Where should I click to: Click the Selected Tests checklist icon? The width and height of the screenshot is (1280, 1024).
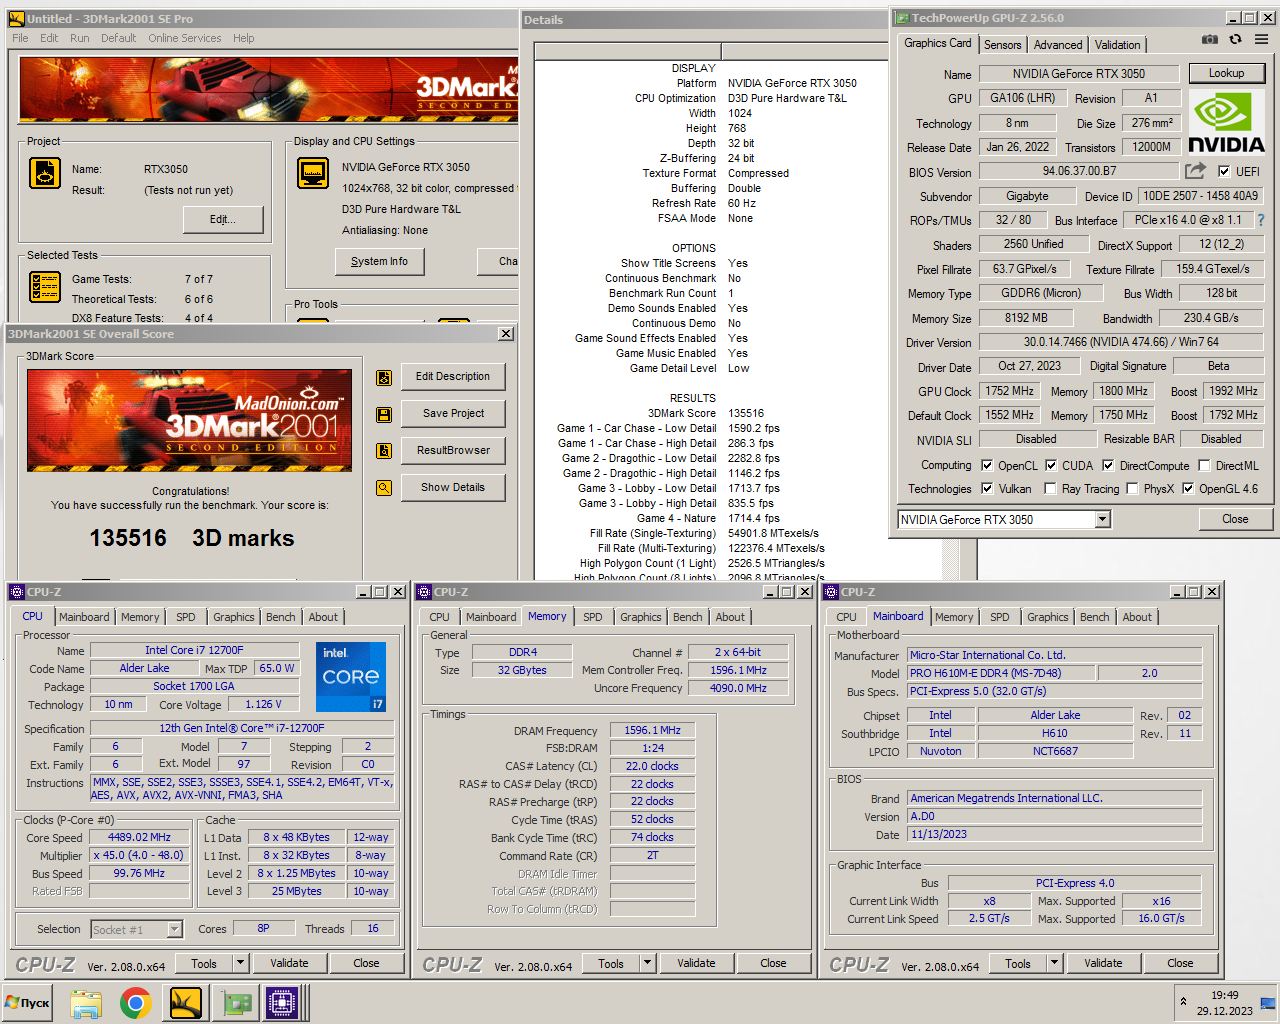click(x=45, y=287)
